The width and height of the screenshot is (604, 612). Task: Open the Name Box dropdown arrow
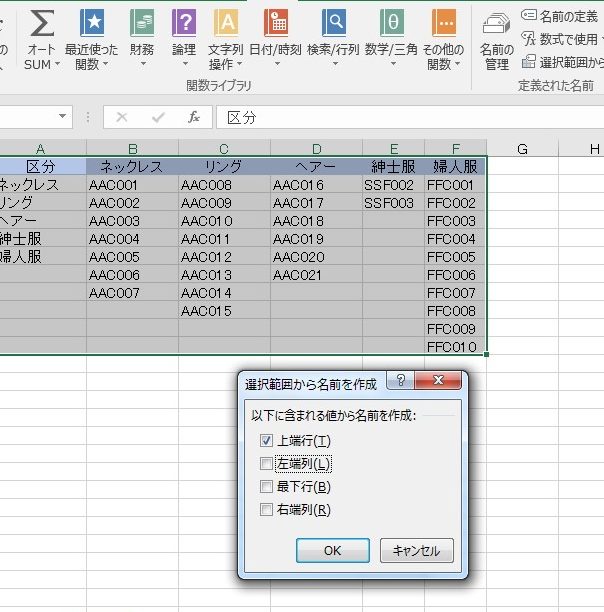coord(62,116)
